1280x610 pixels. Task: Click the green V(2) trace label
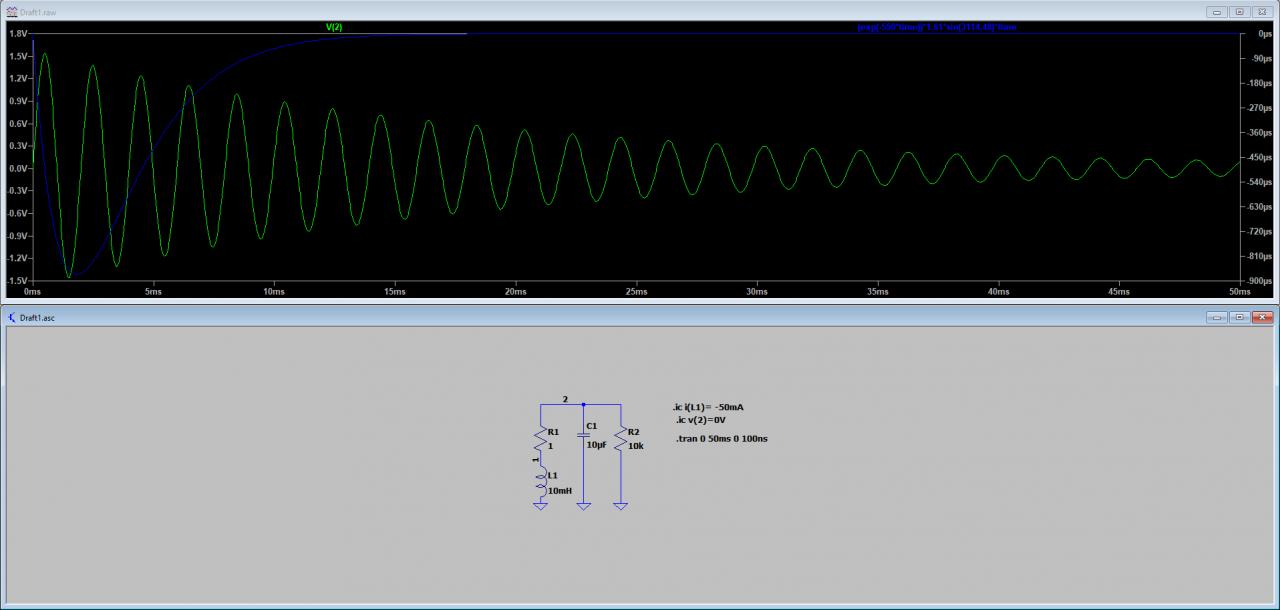(x=334, y=27)
